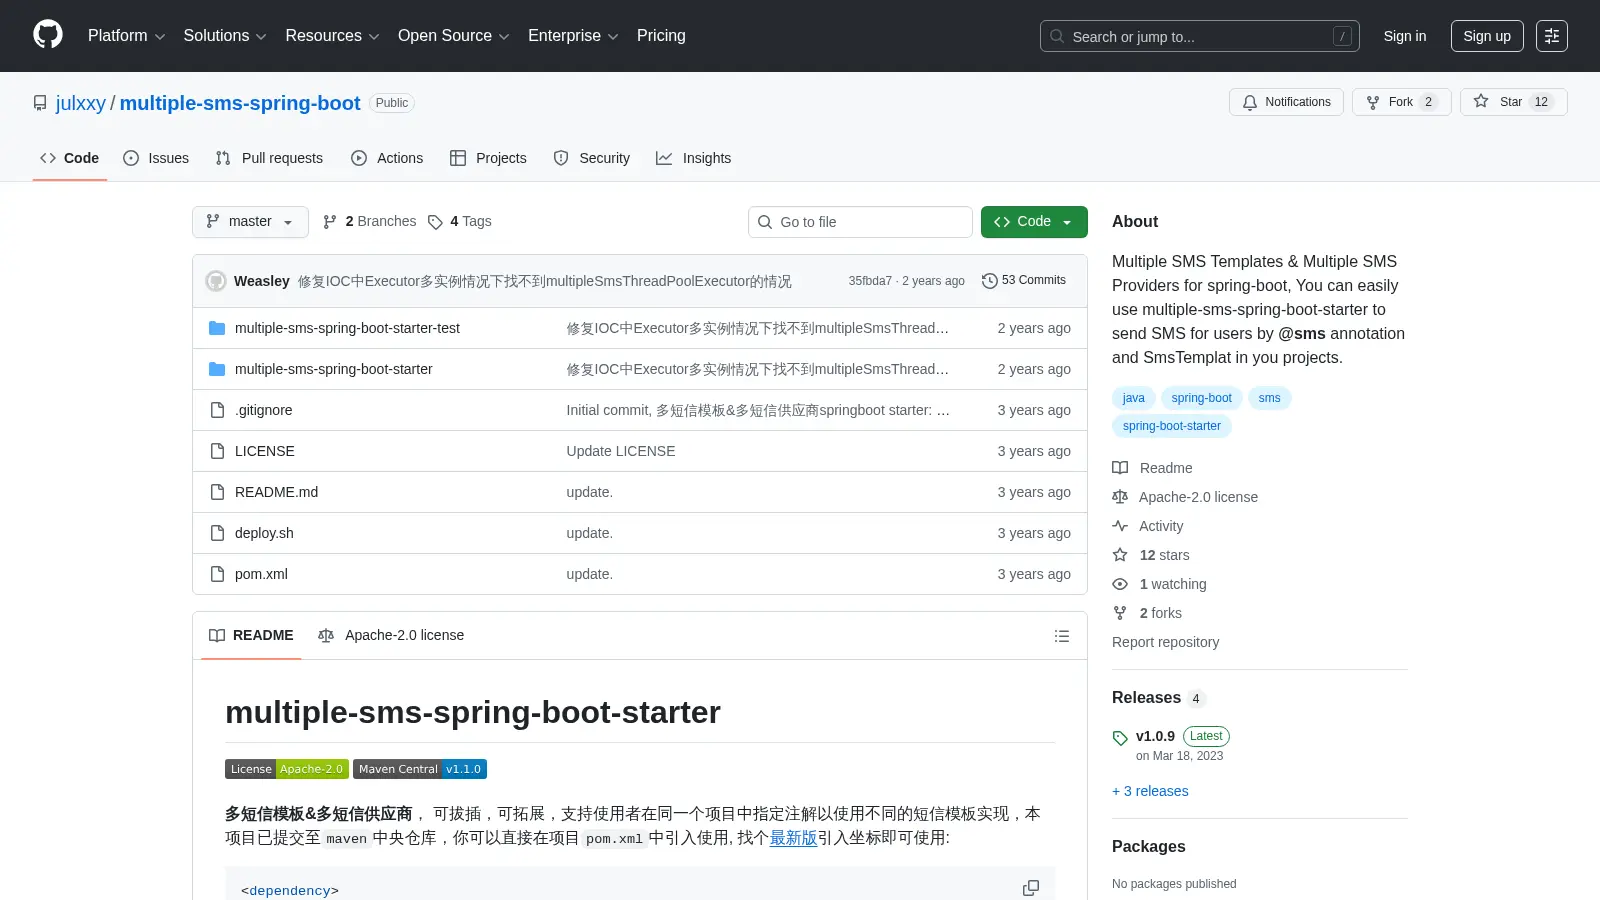Click folder icon of multiple-sms-spring-boot-starter-test
1600x900 pixels.
pos(217,328)
